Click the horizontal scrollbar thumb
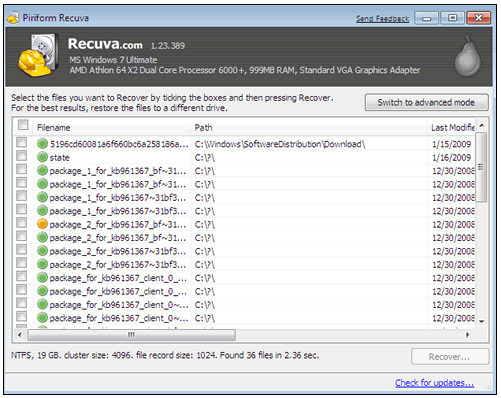501x398 pixels. pos(132,335)
